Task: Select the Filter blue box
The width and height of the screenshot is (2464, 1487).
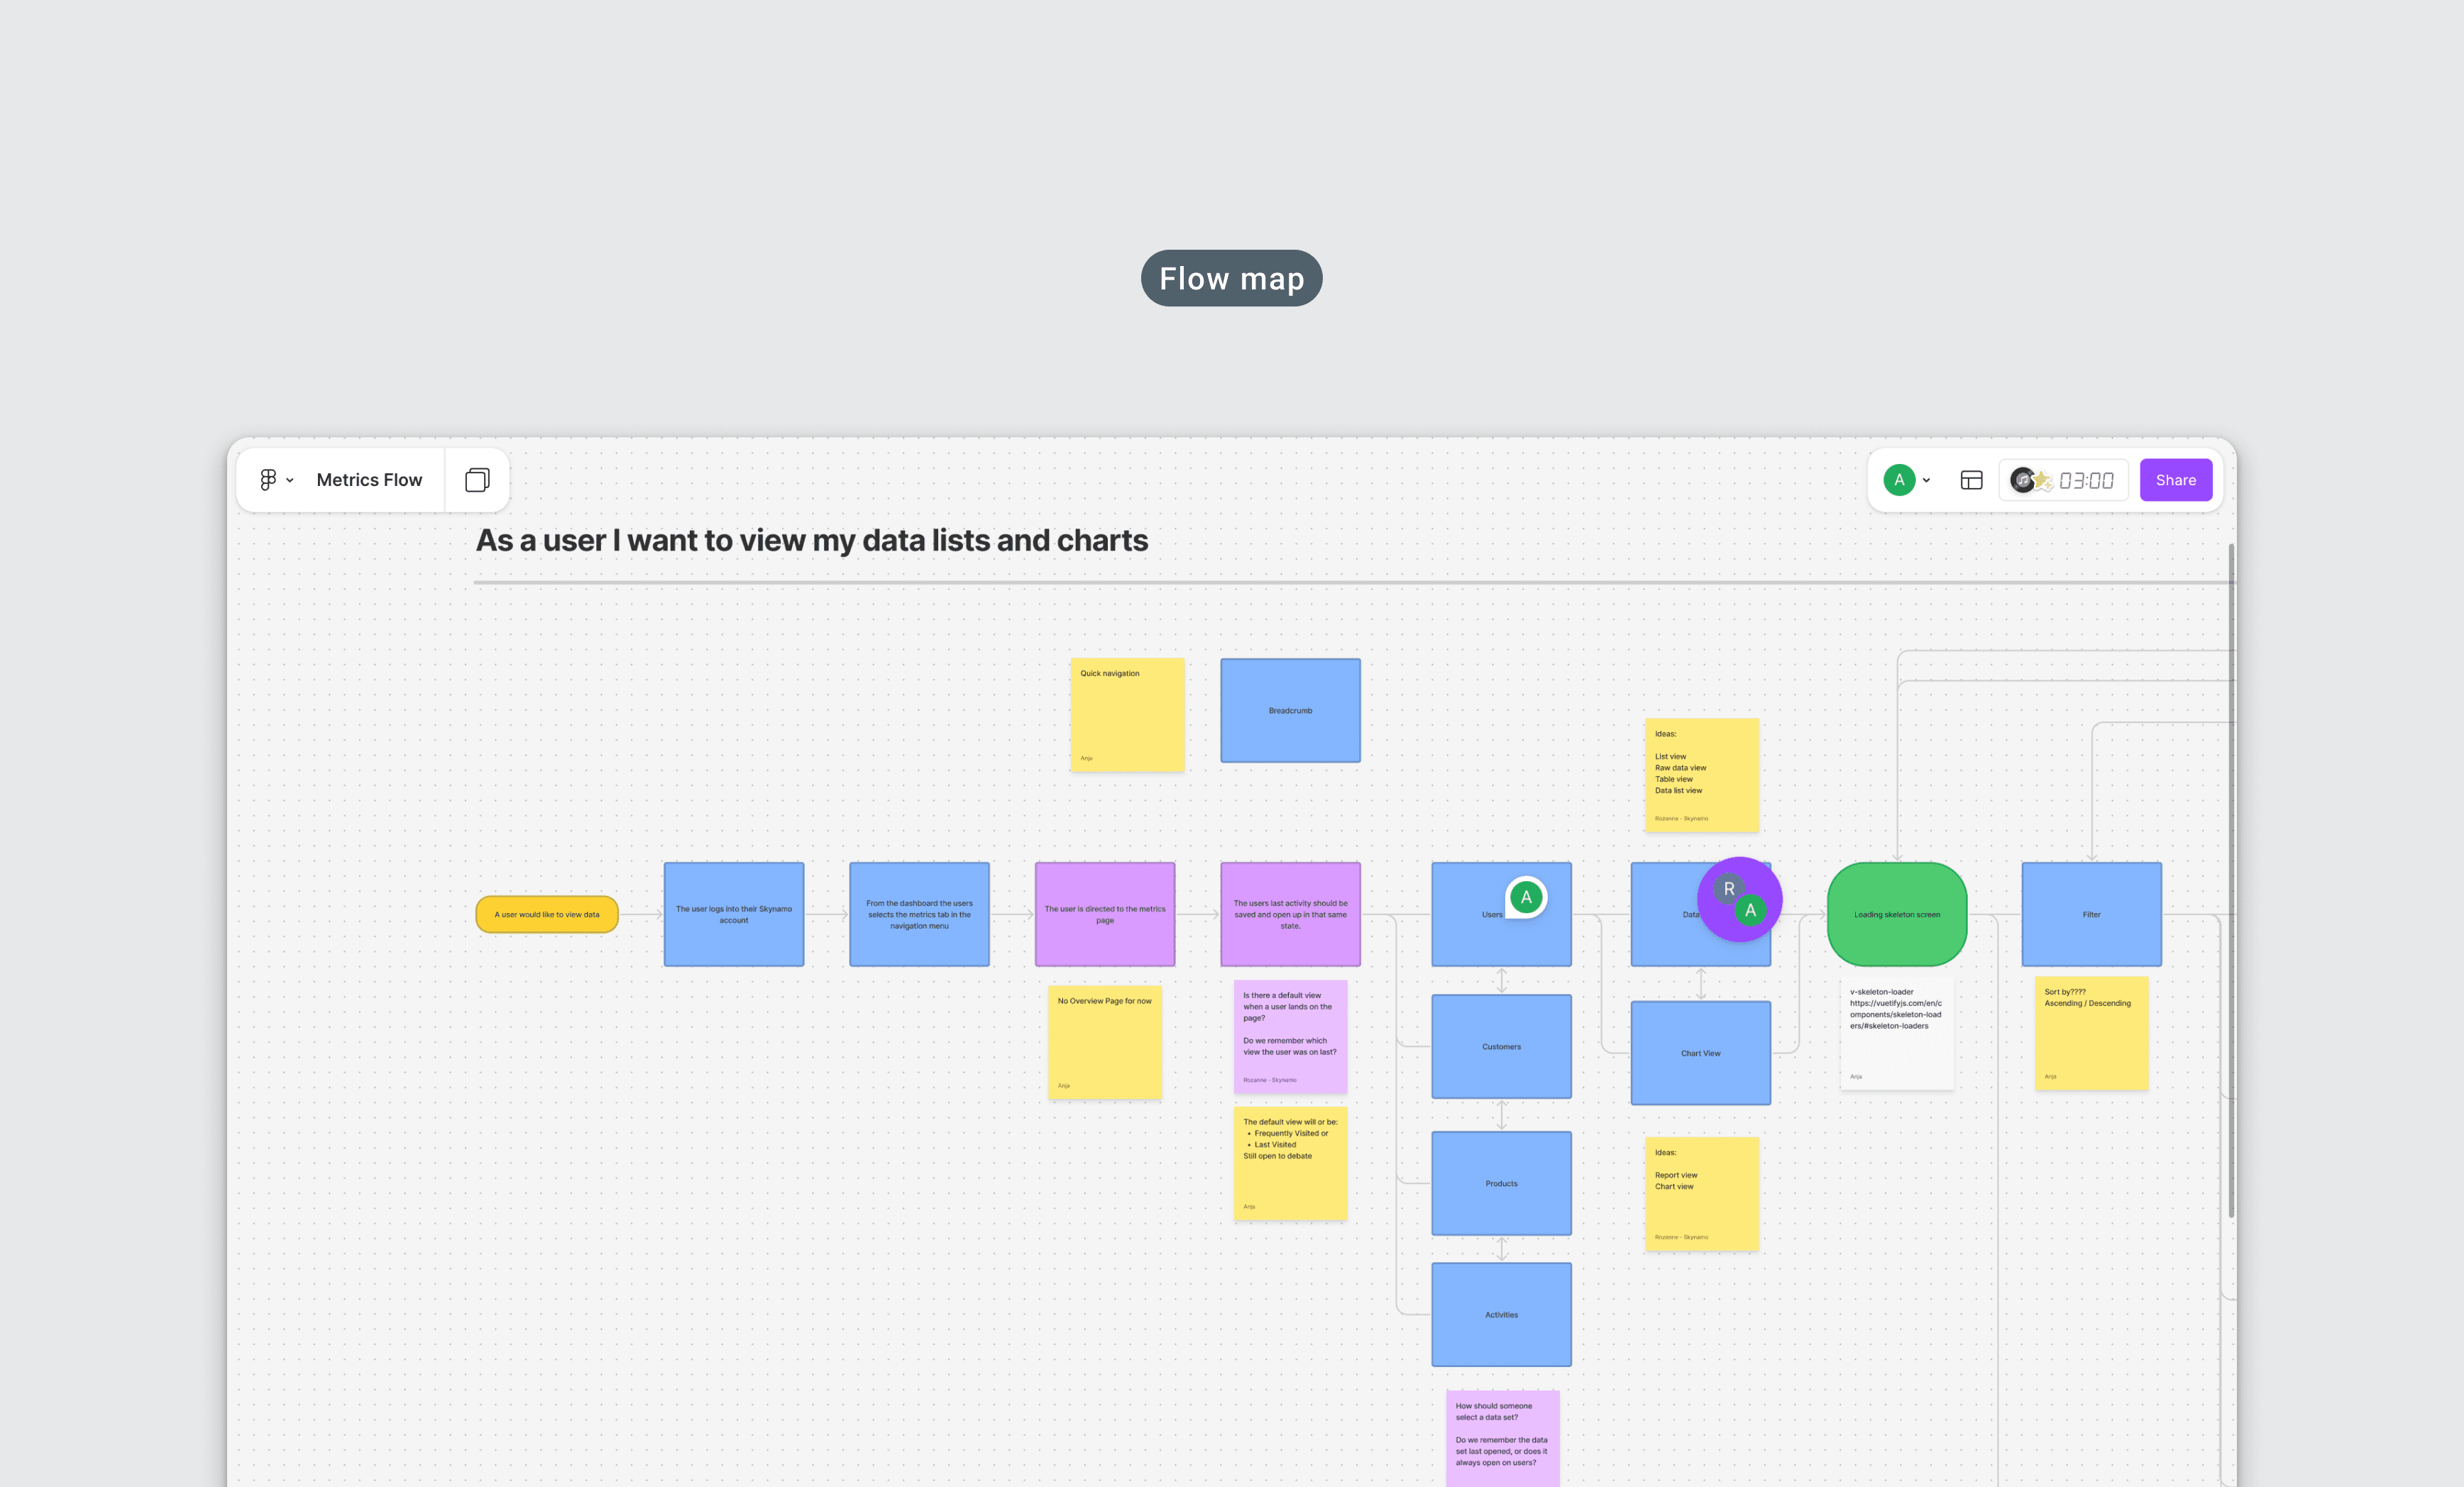Action: click(x=2091, y=914)
